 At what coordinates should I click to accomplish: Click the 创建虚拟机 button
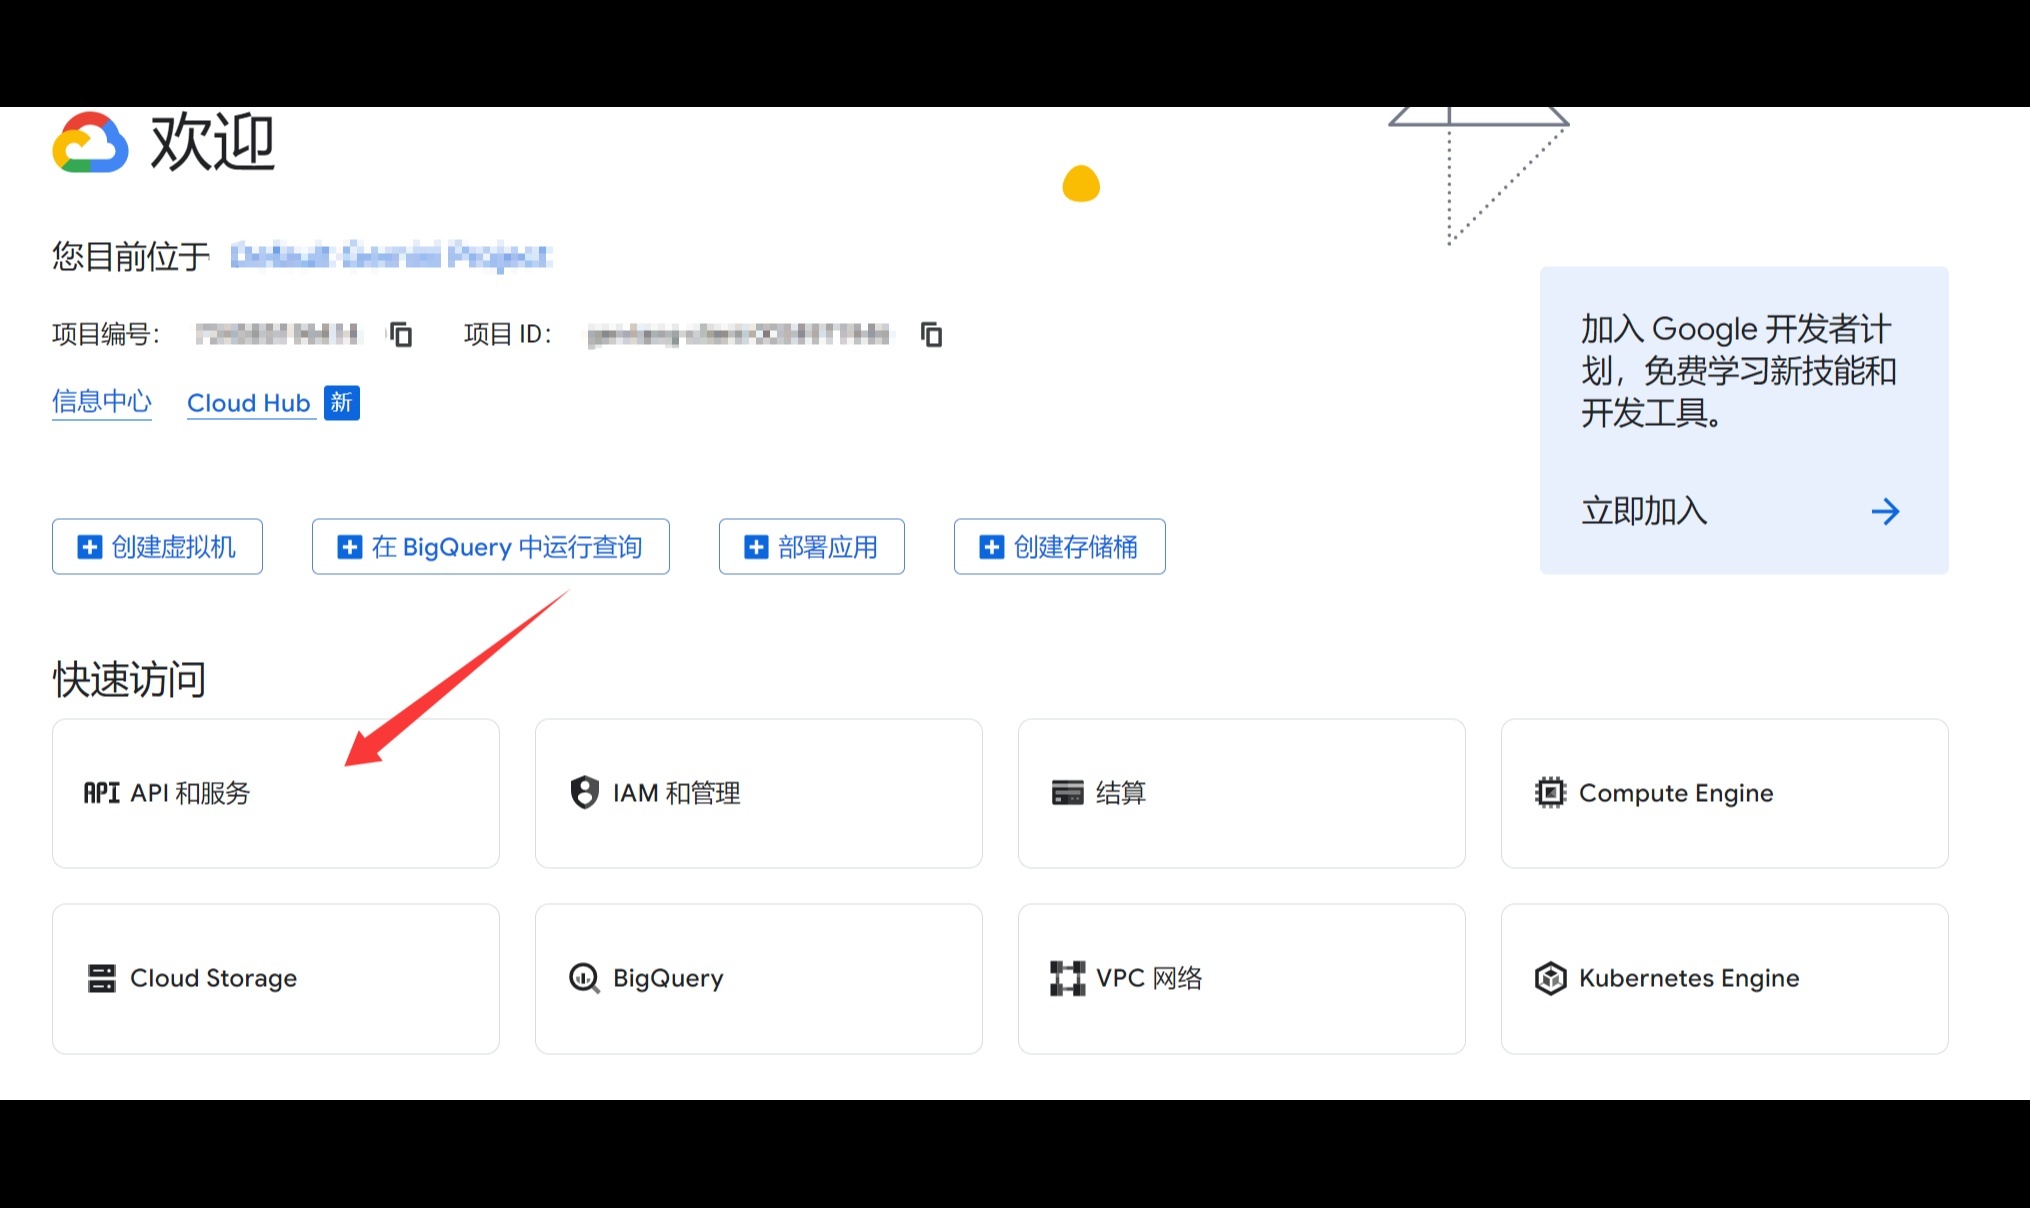(x=157, y=547)
